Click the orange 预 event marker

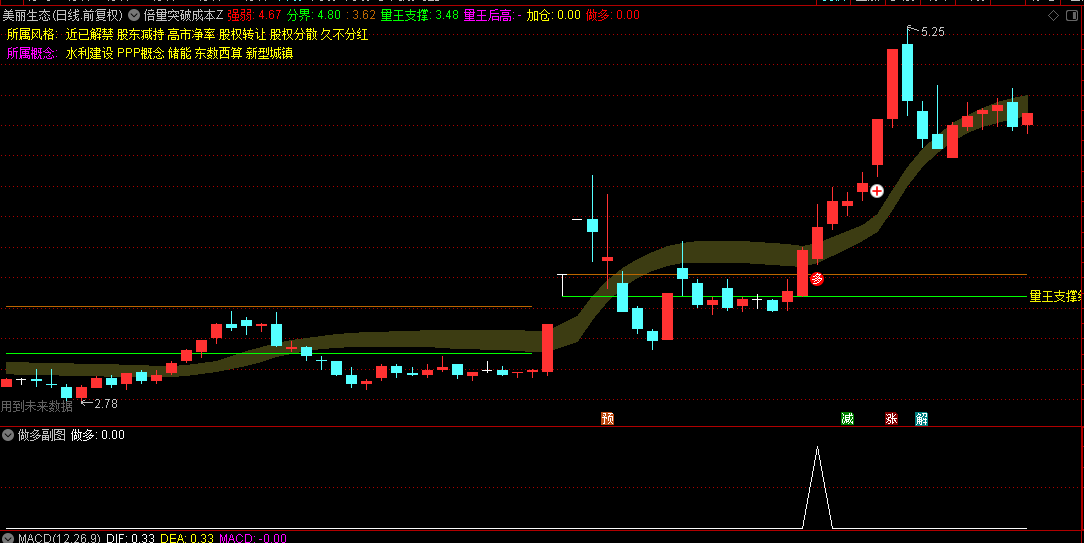(608, 418)
